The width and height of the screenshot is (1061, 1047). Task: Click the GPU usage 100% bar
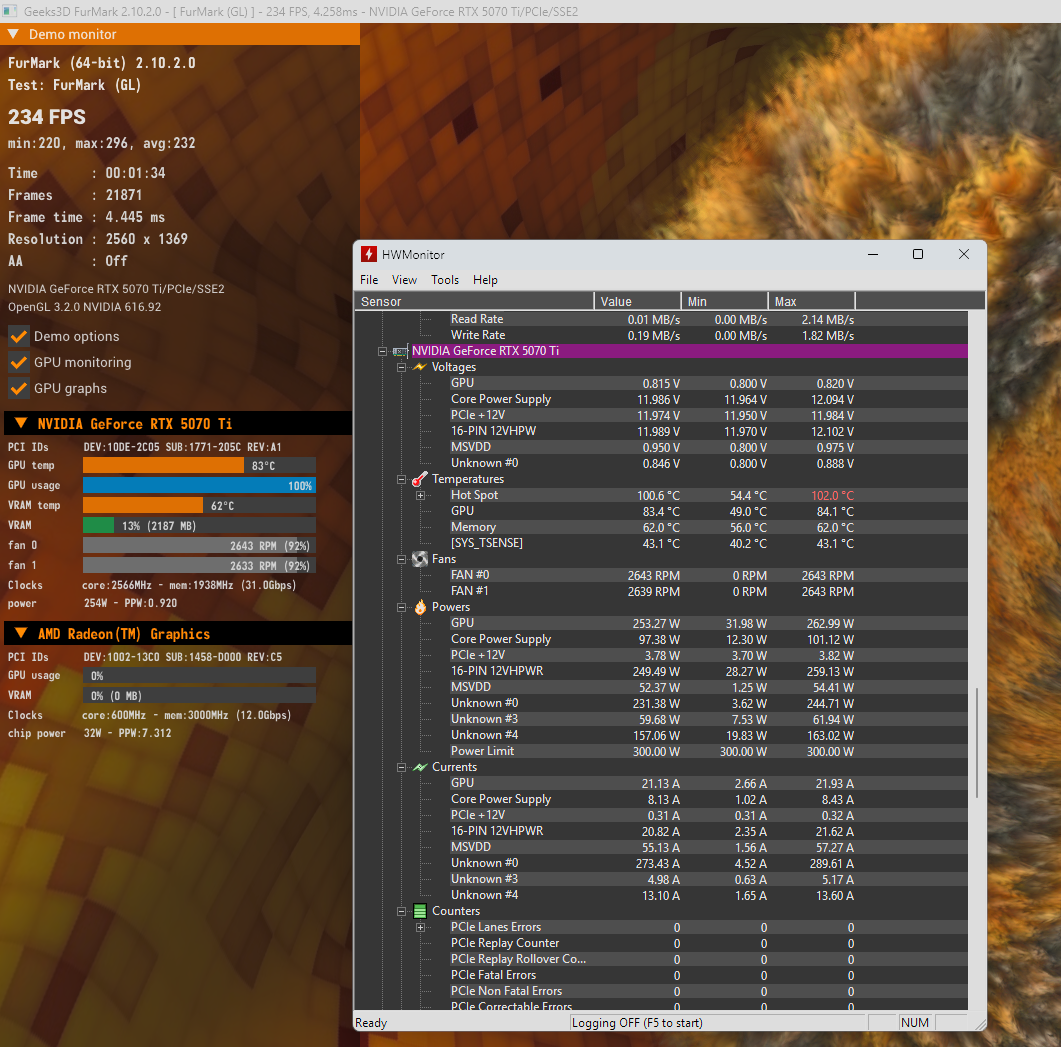tap(199, 485)
